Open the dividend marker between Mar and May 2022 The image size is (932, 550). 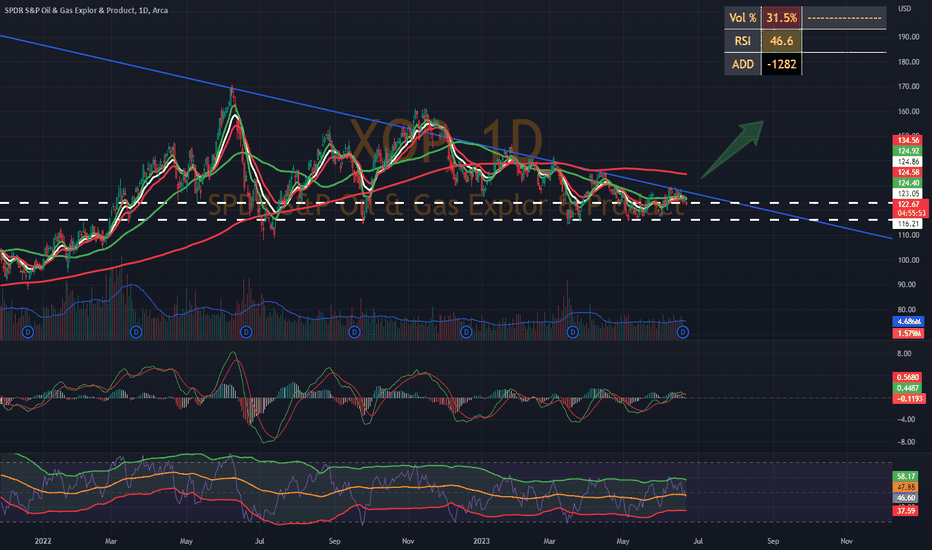click(136, 332)
